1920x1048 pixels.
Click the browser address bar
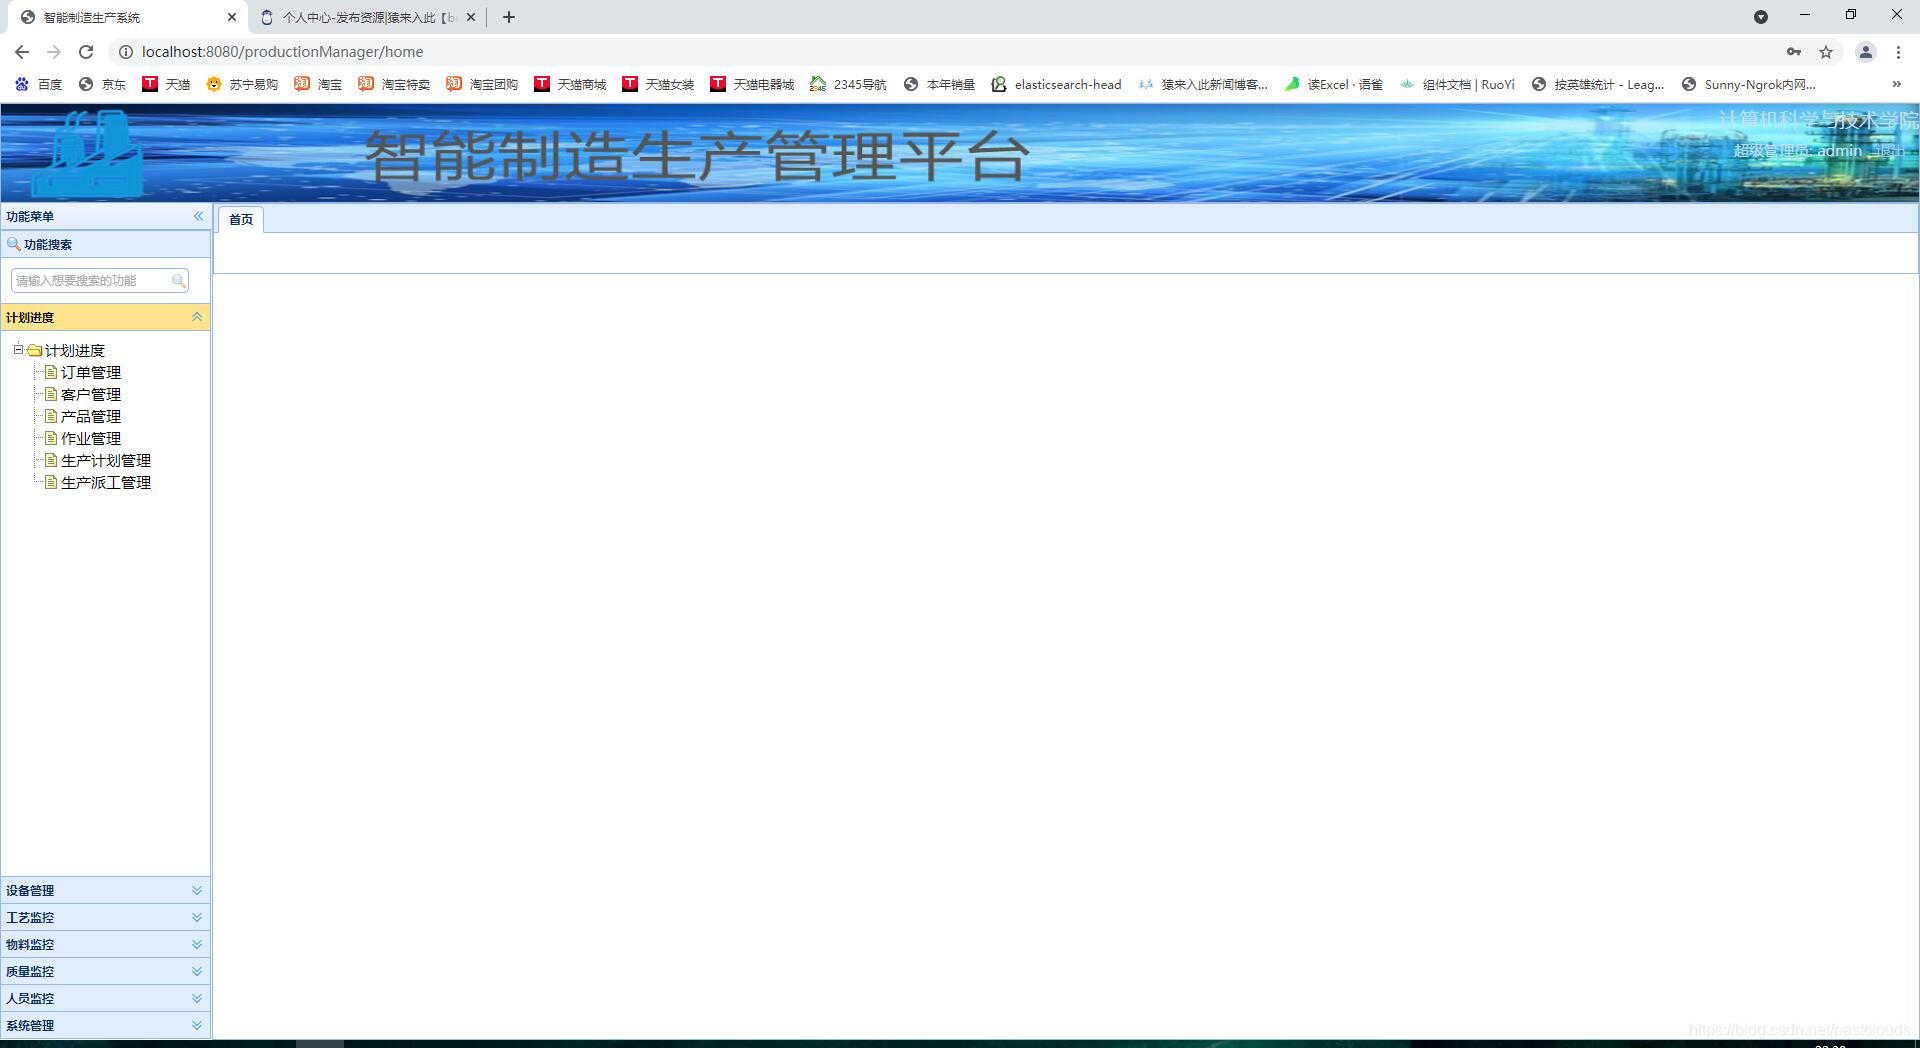point(400,51)
